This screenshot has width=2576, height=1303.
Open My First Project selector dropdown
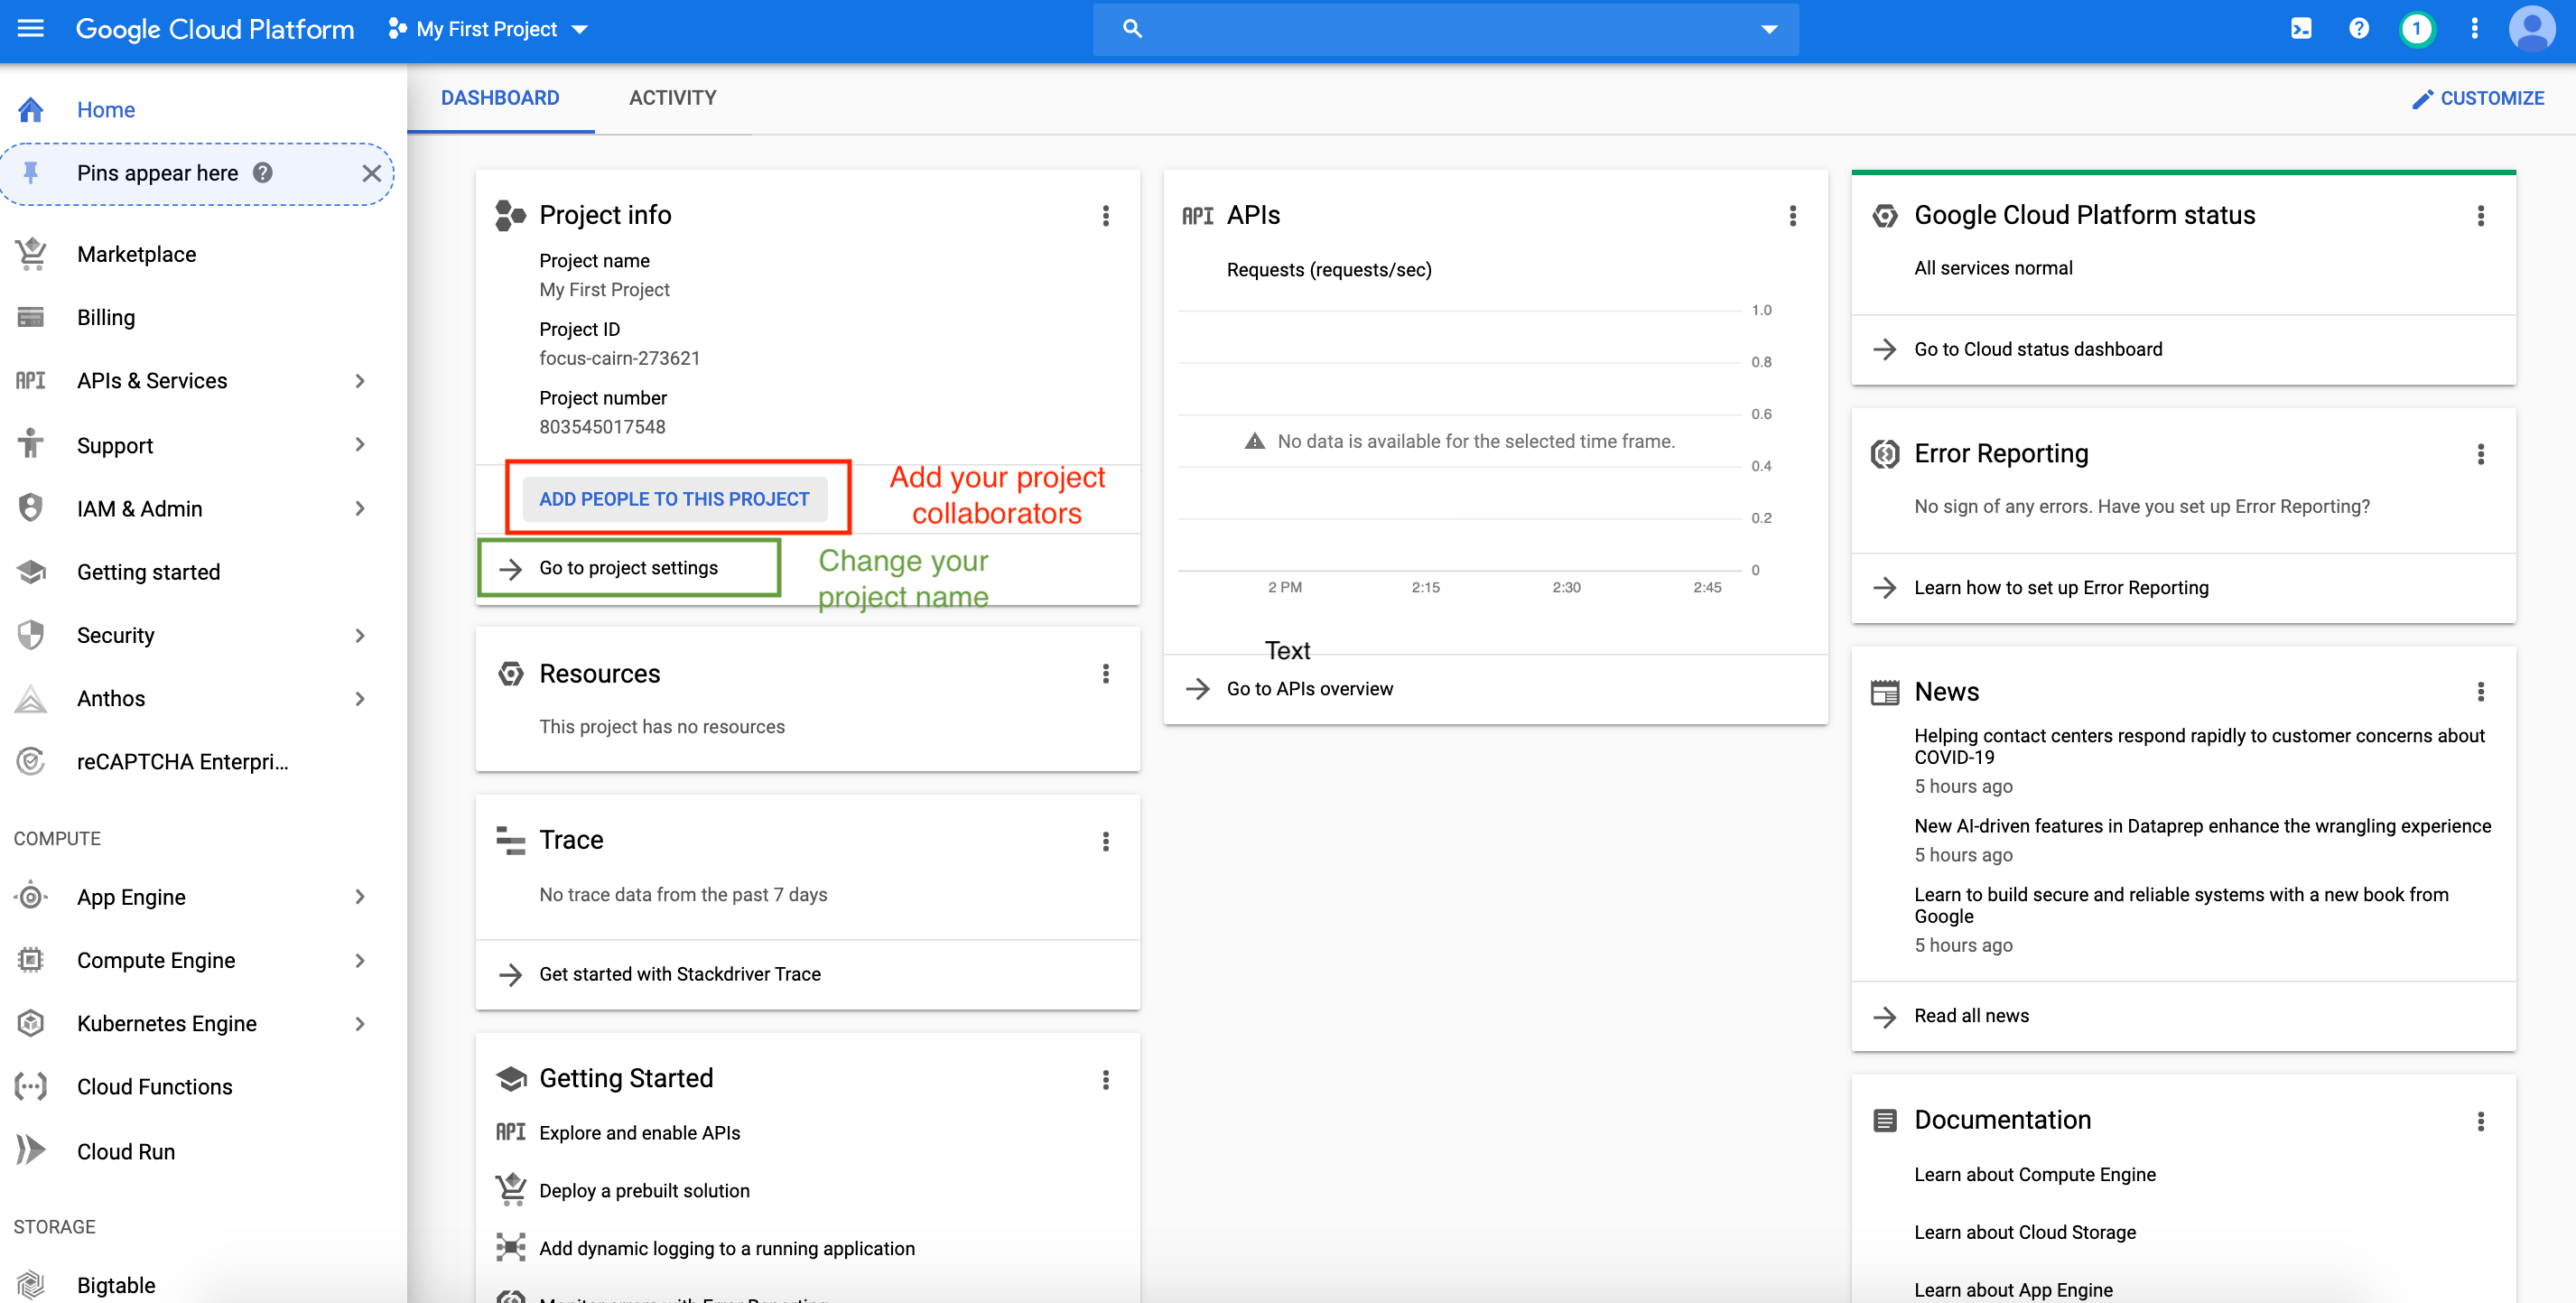488,29
